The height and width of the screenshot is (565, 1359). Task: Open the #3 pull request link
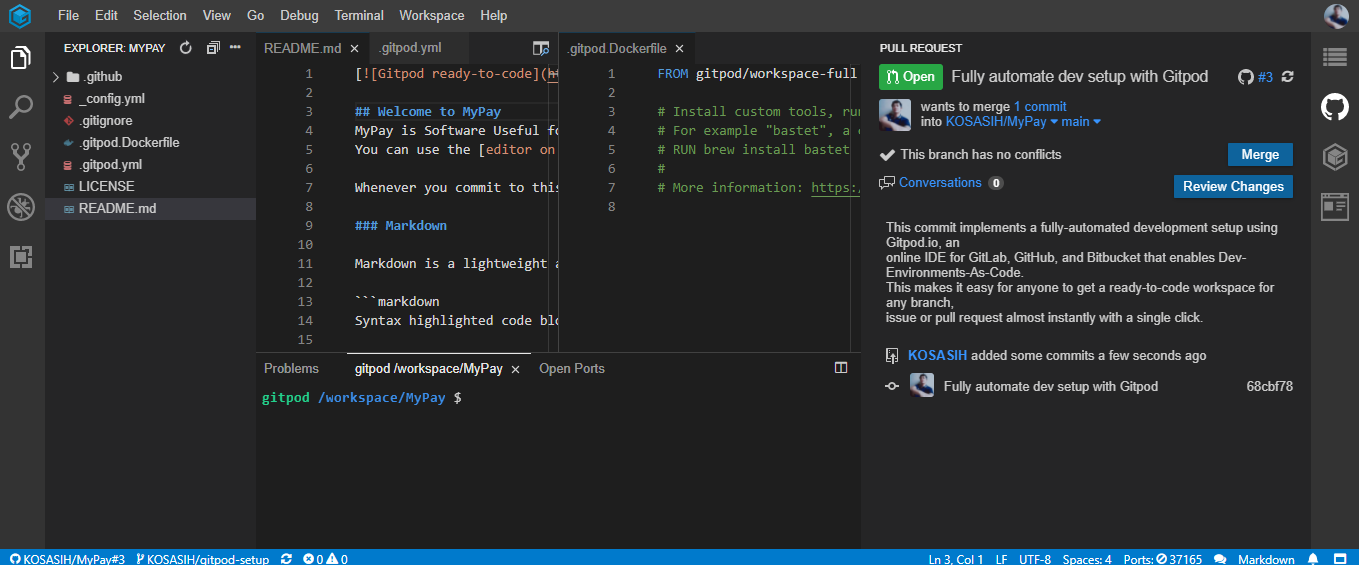pyautogui.click(x=1265, y=77)
